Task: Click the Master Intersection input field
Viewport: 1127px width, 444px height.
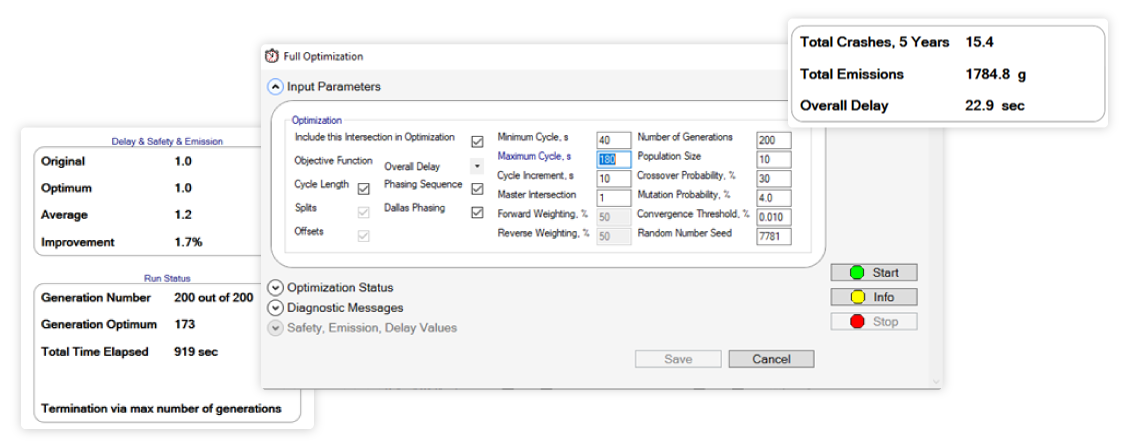Action: [614, 198]
